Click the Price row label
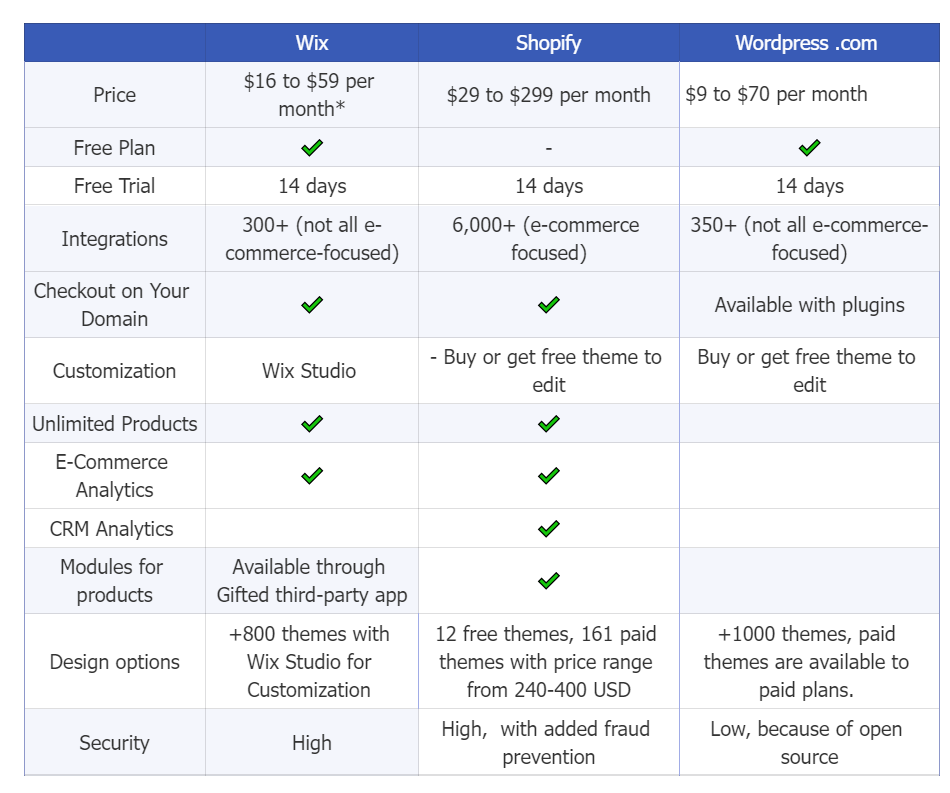Image resolution: width=950 pixels, height=793 pixels. coord(115,95)
